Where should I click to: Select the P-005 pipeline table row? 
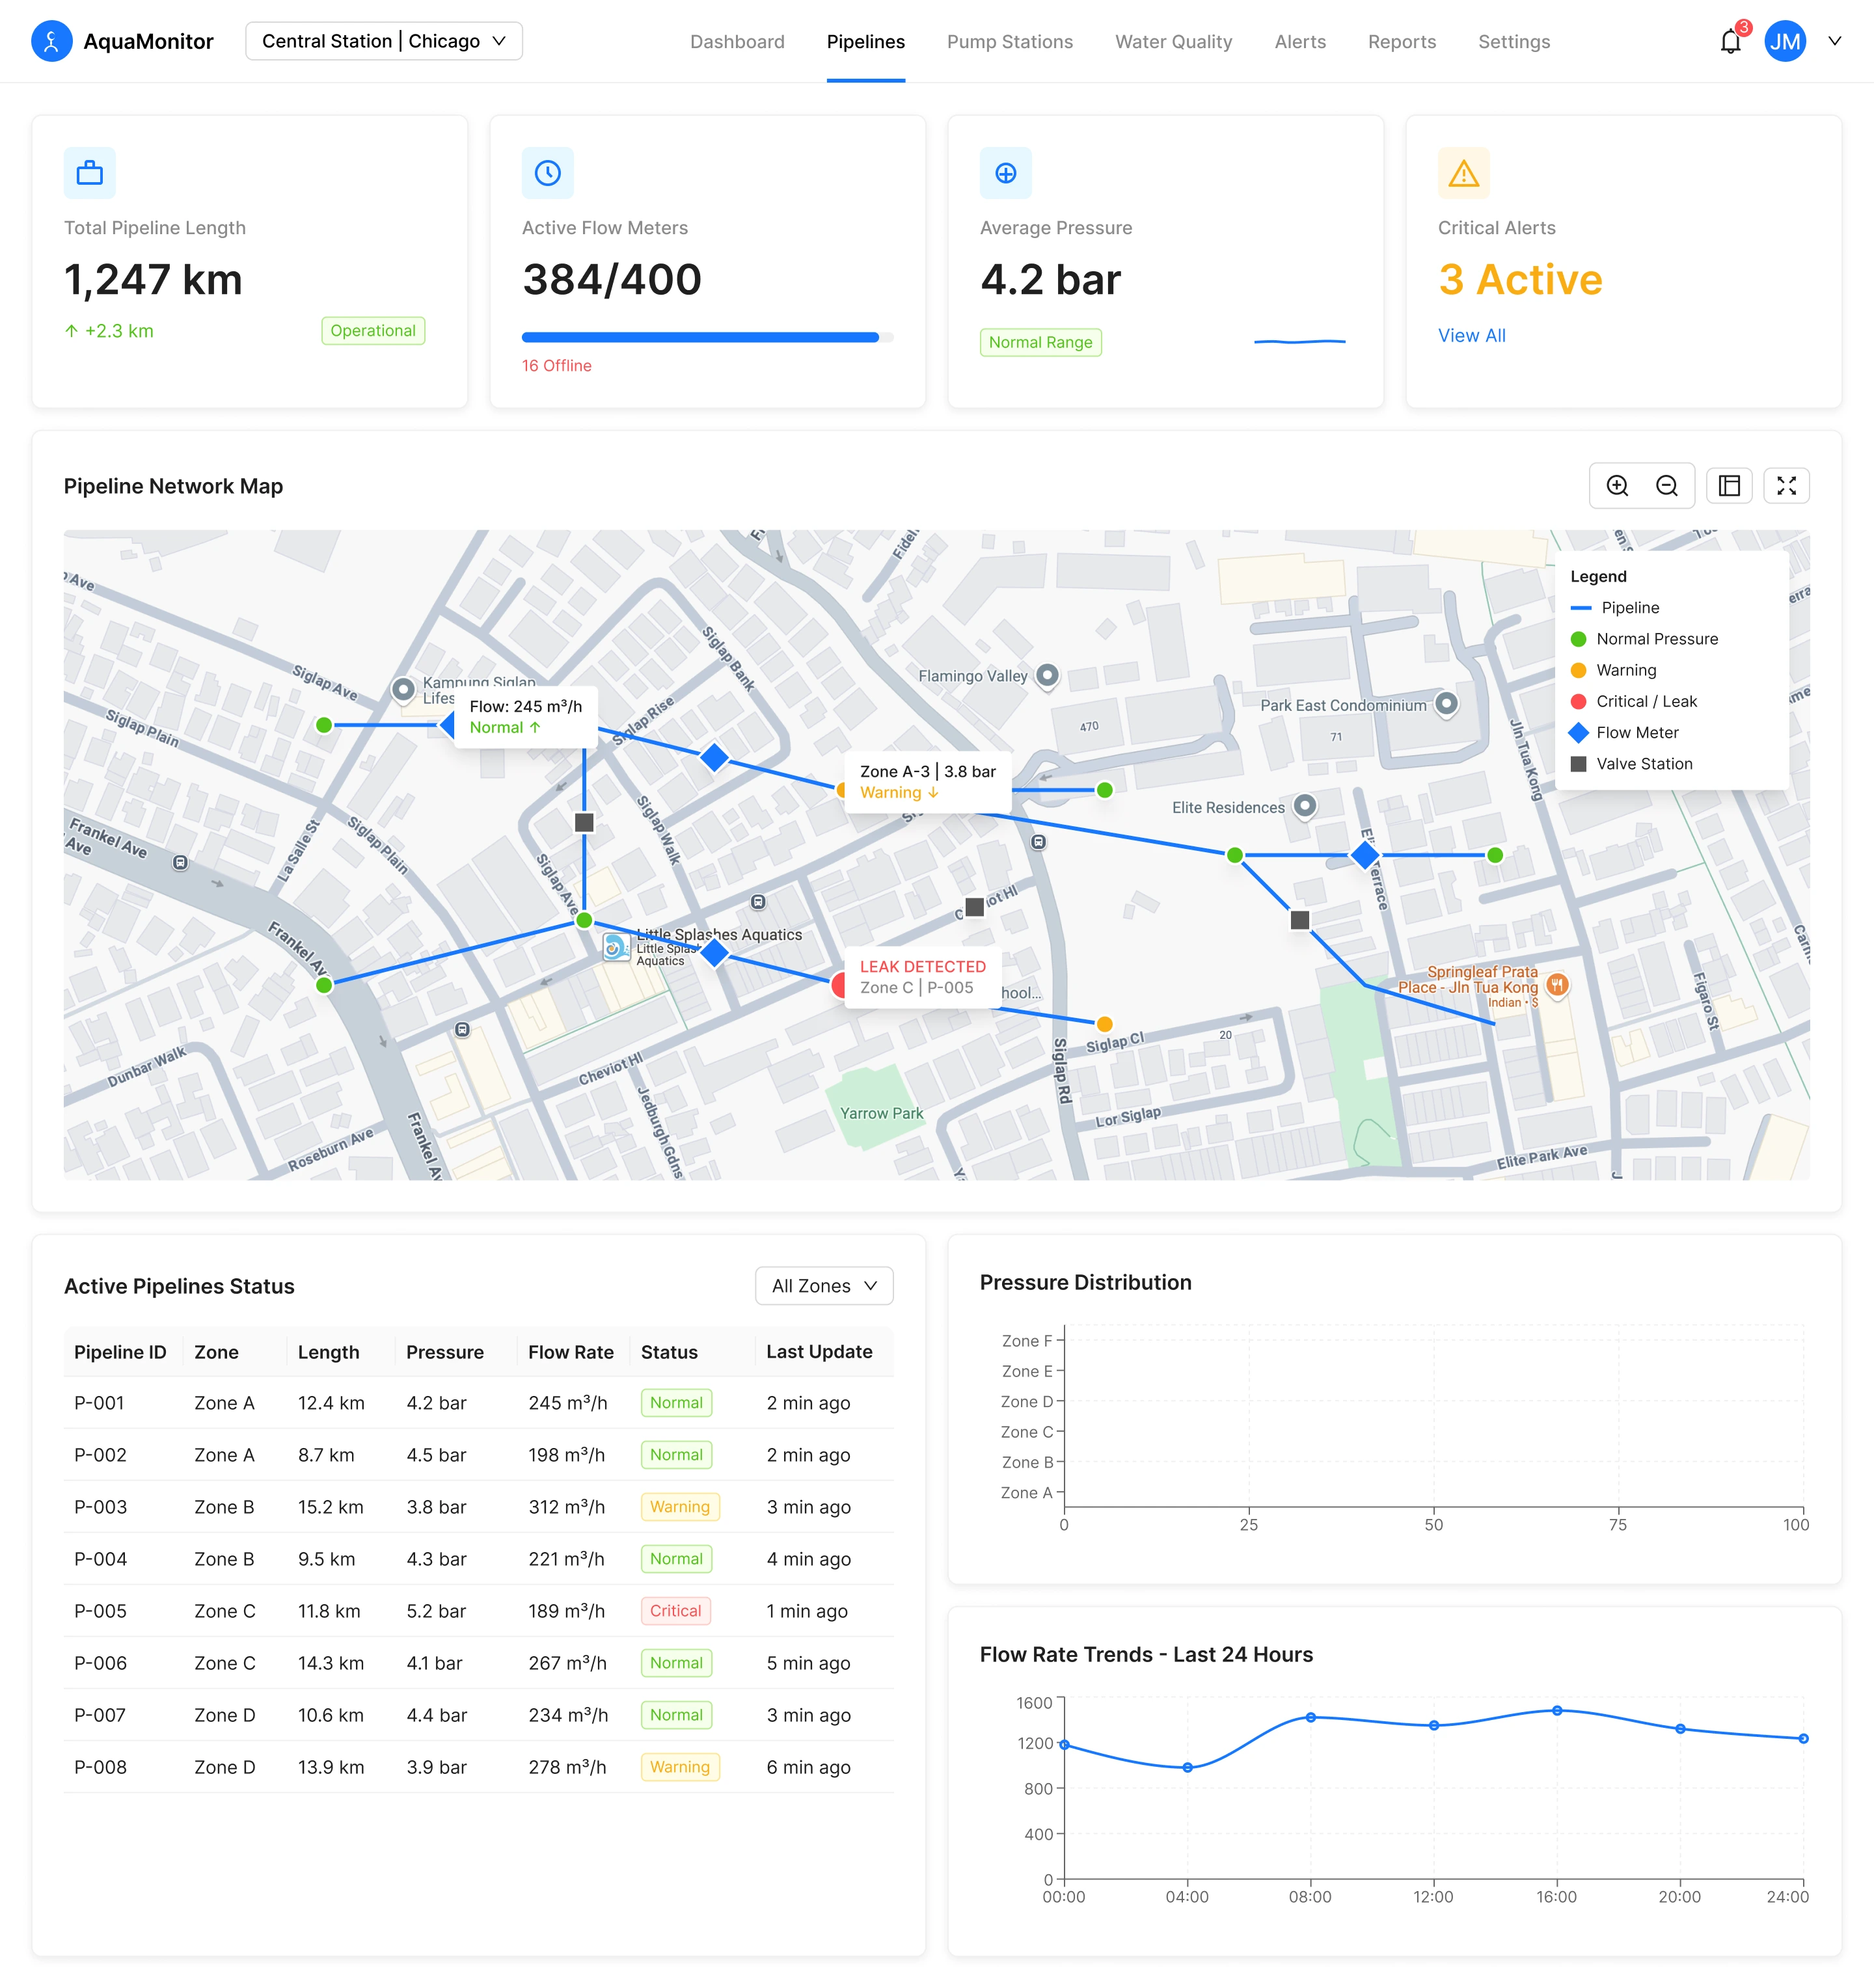[478, 1611]
